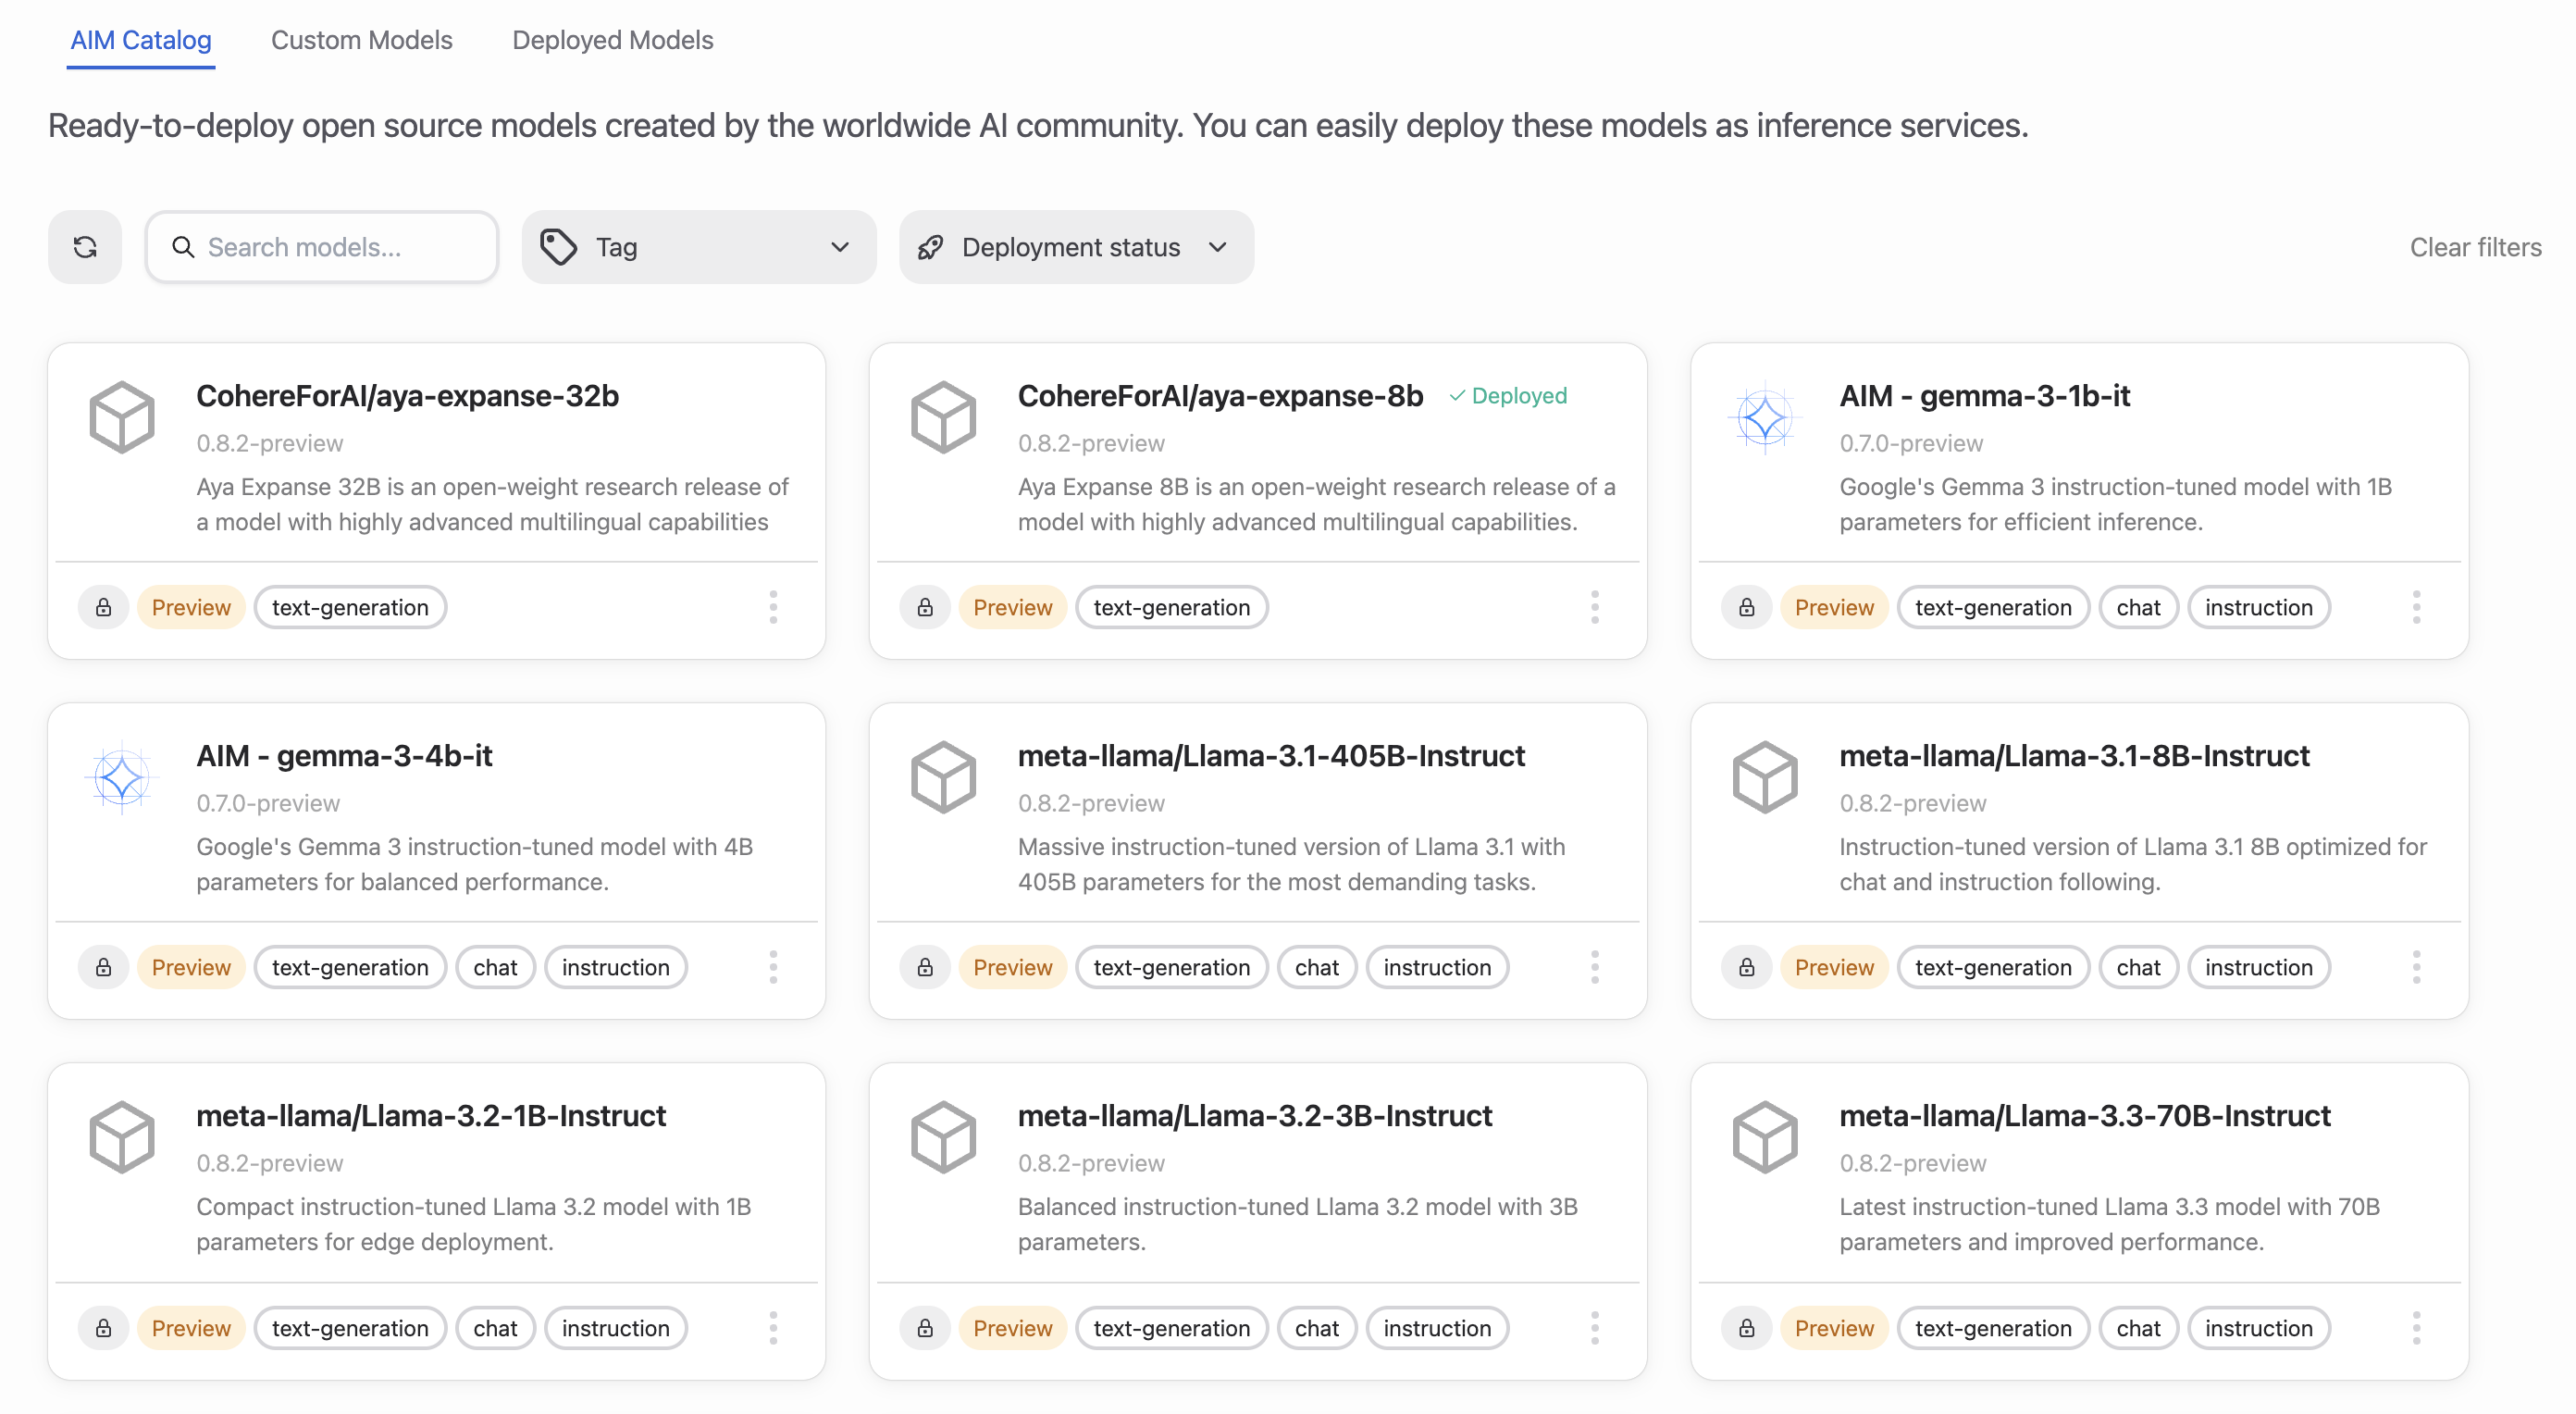The image size is (2576, 1414).
Task: Expand the kebab options on Llama-3.2-1B-Instruct card
Action: [x=774, y=1327]
